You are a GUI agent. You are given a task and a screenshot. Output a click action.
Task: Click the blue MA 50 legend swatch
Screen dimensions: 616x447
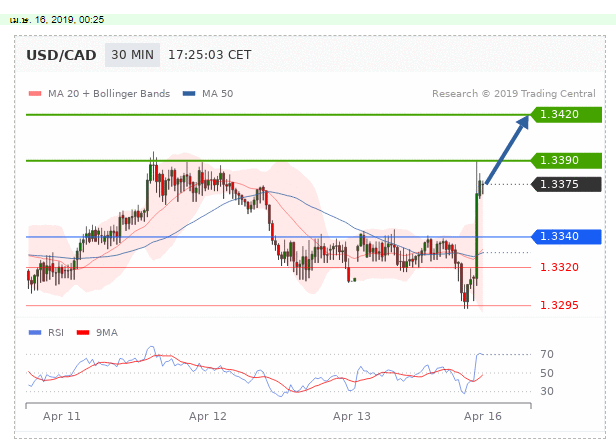(189, 93)
